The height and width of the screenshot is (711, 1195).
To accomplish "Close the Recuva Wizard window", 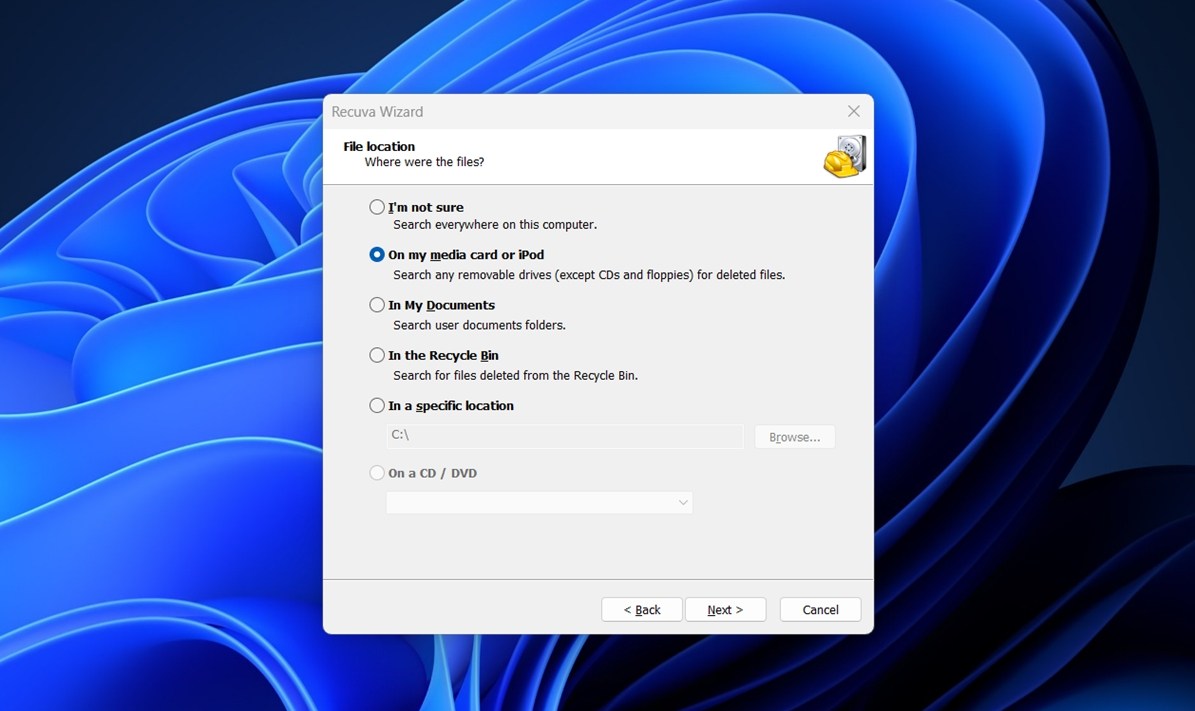I will click(853, 111).
